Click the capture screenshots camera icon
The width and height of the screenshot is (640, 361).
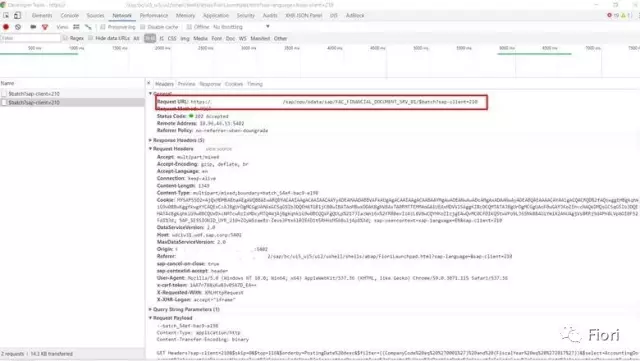pos(33,27)
